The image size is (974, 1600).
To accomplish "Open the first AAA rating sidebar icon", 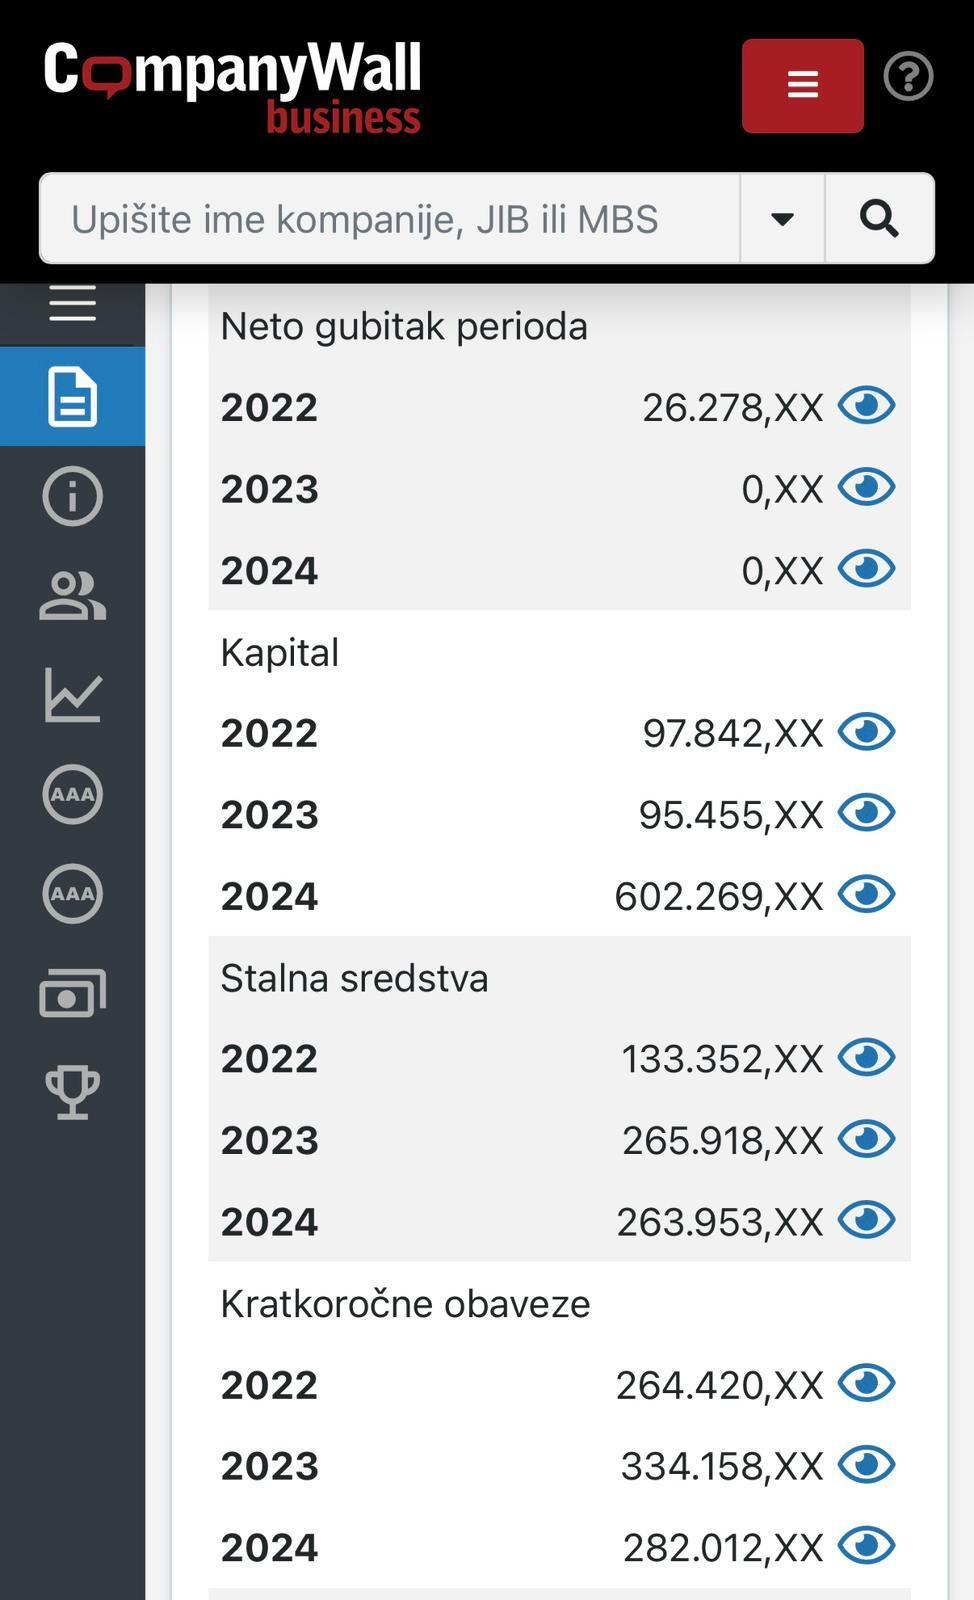I will click(x=72, y=795).
